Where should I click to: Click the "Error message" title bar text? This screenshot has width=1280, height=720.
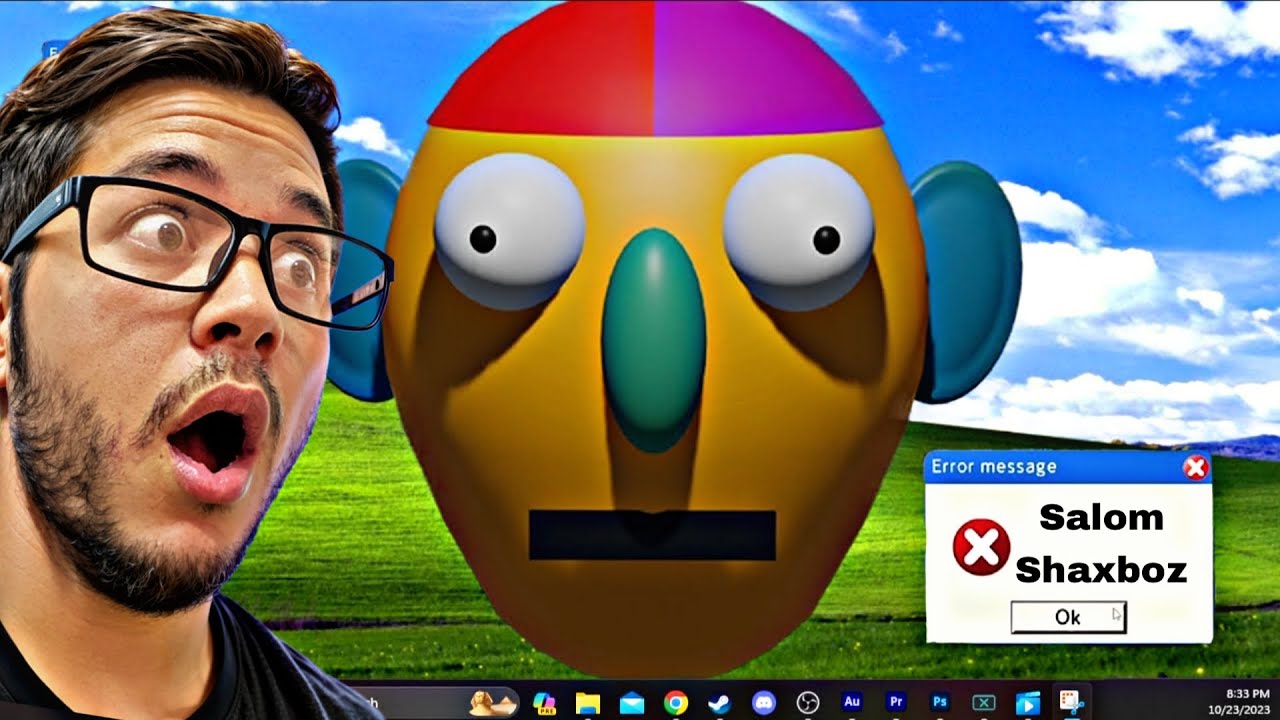tap(993, 466)
